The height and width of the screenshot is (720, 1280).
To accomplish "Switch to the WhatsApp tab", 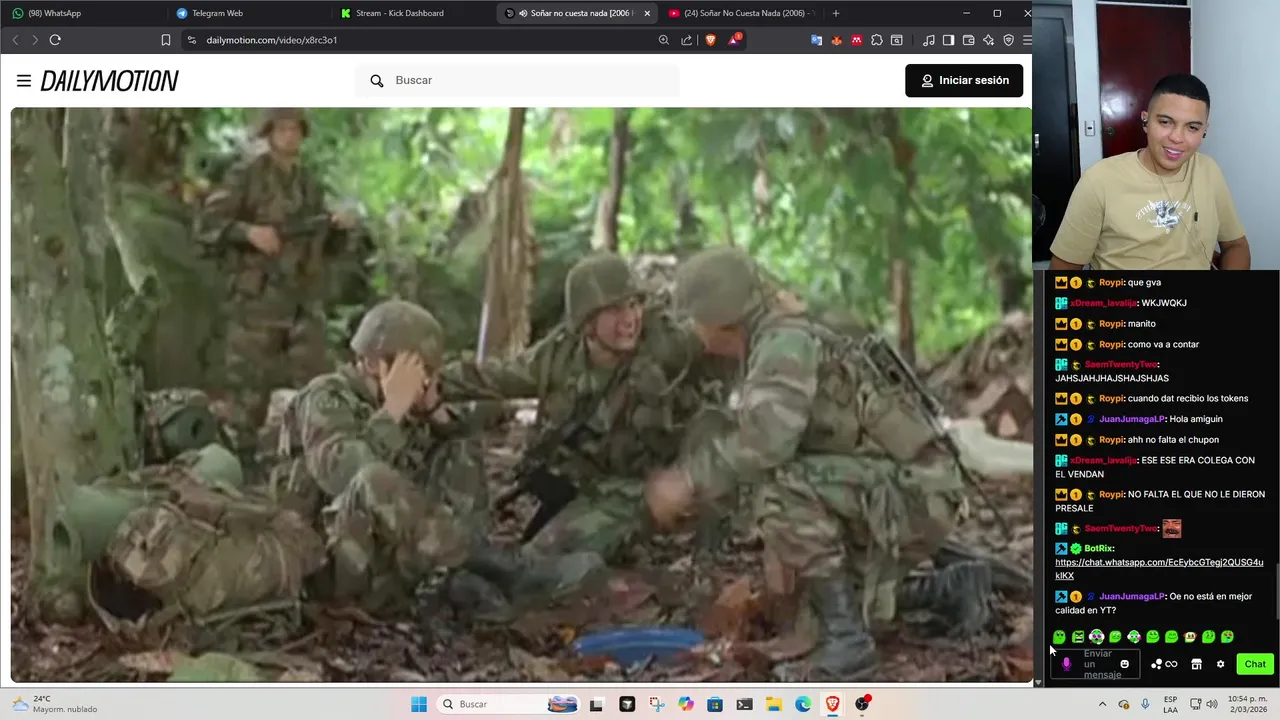I will click(x=80, y=13).
